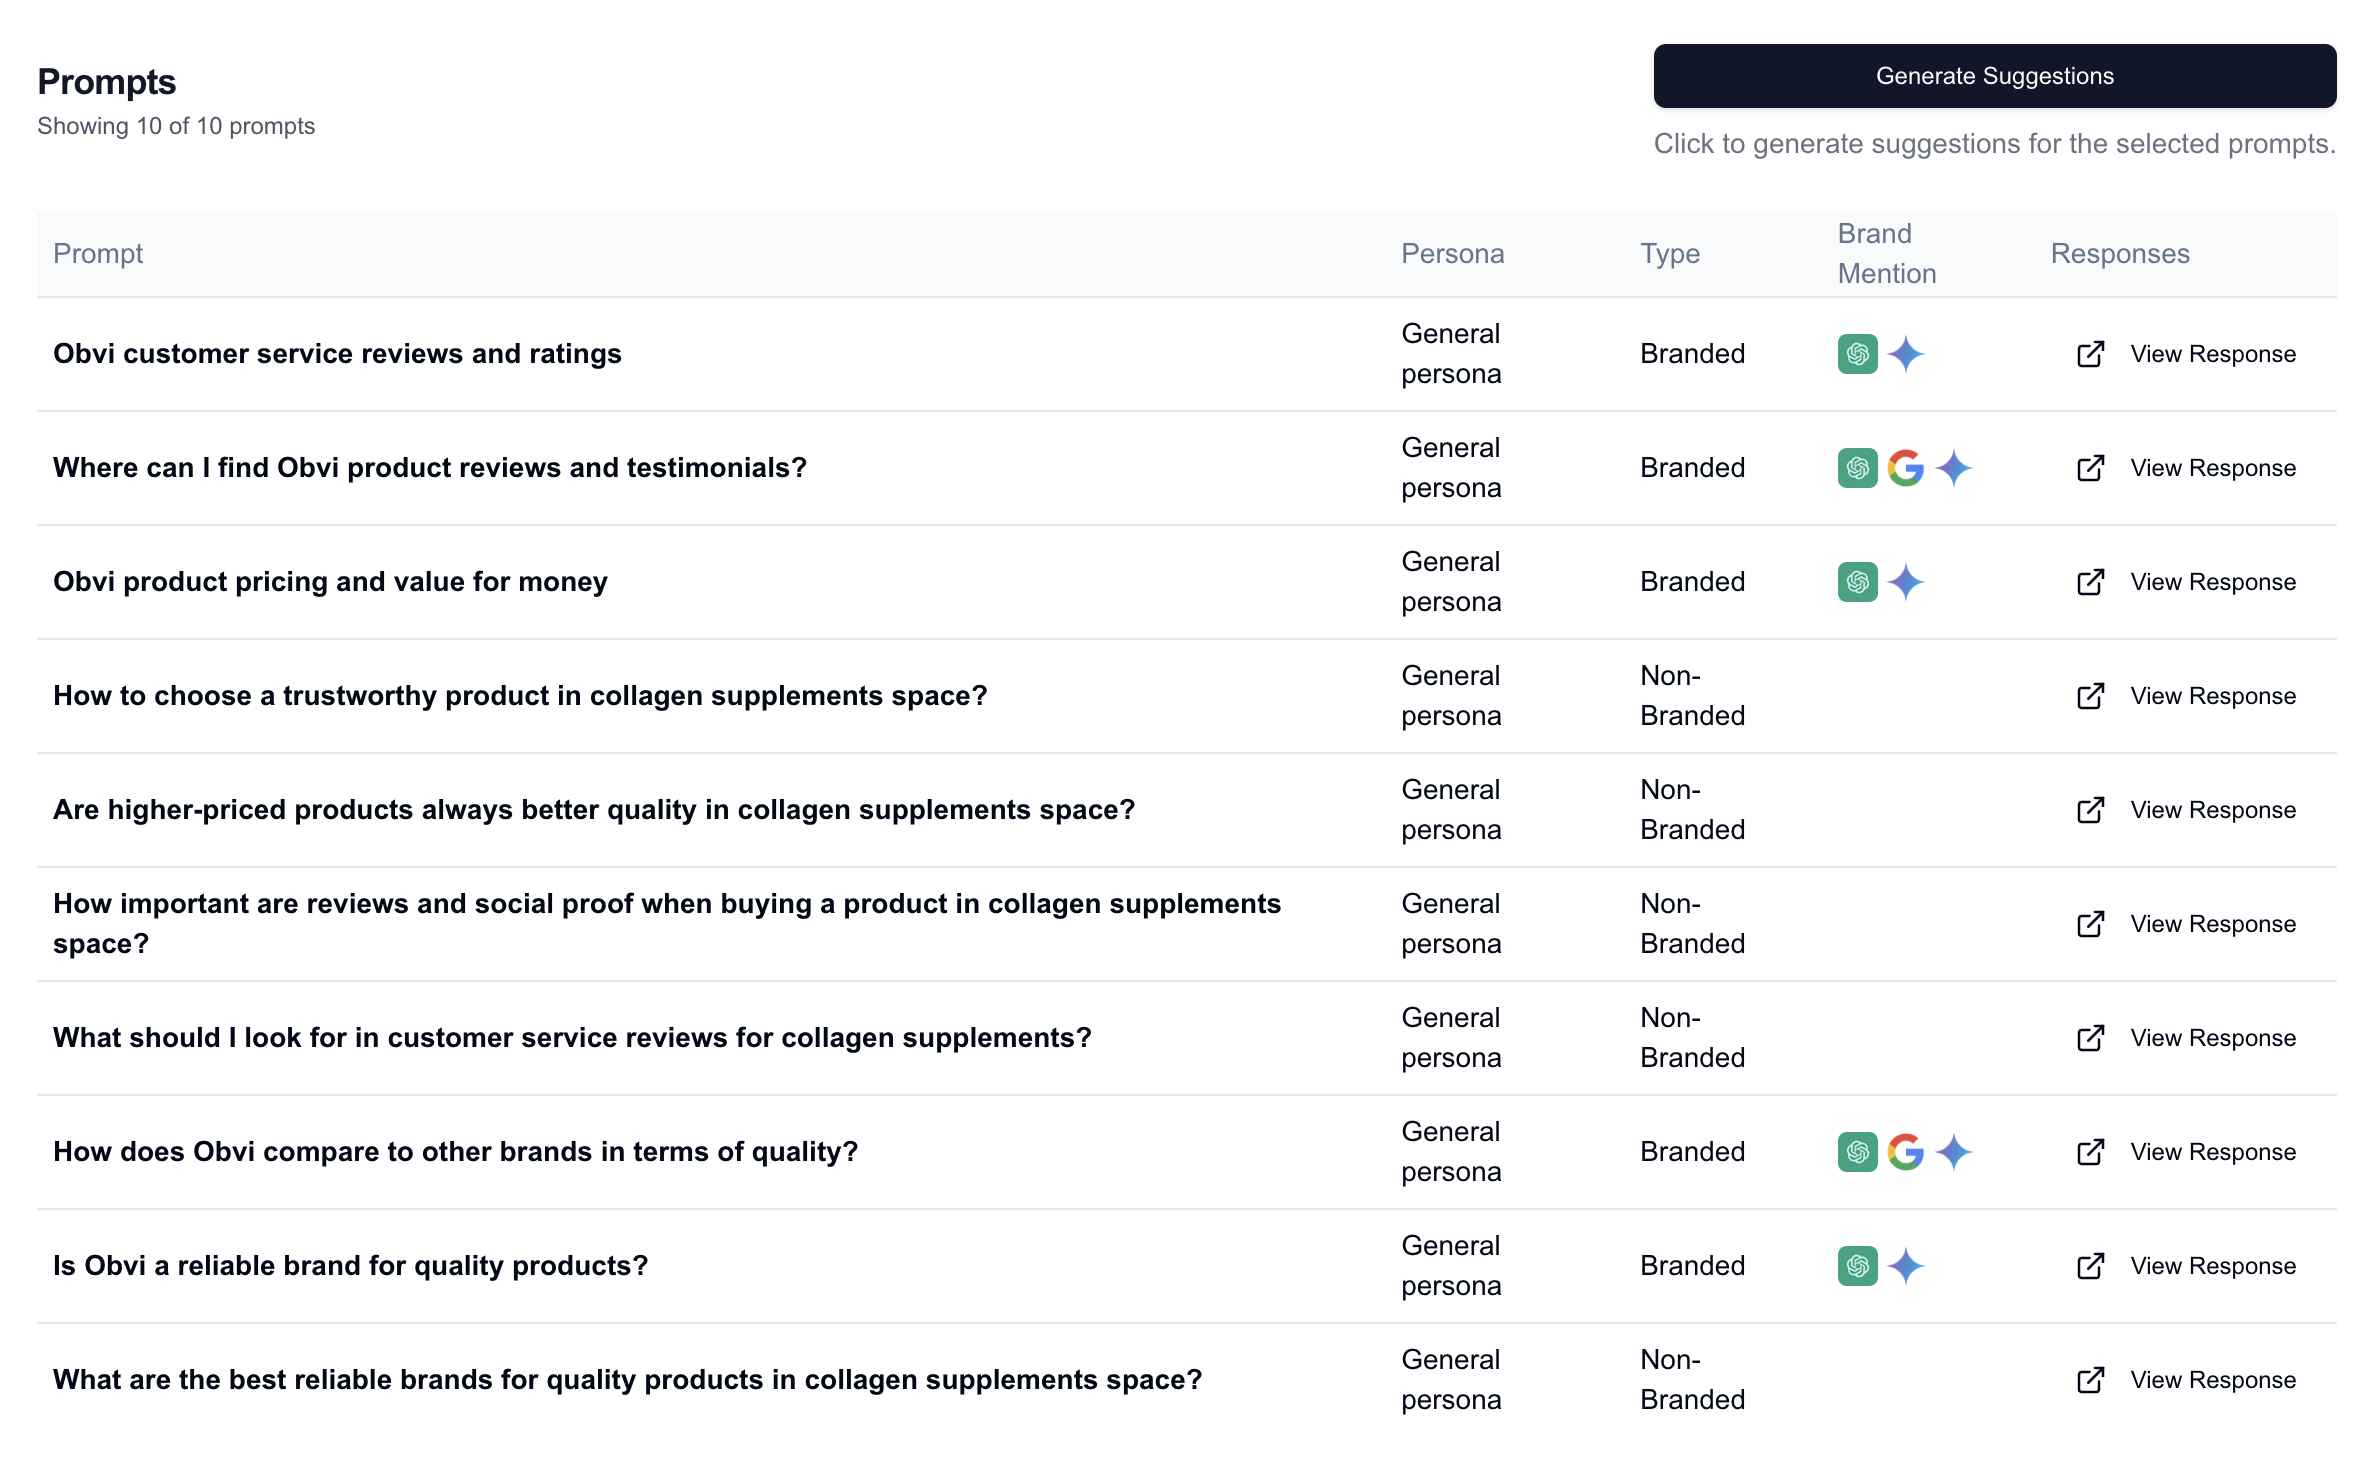Select prompt 'Is Obvi a reliable brand for quality products?'
Viewport: 2374px width, 1462px height.
350,1266
